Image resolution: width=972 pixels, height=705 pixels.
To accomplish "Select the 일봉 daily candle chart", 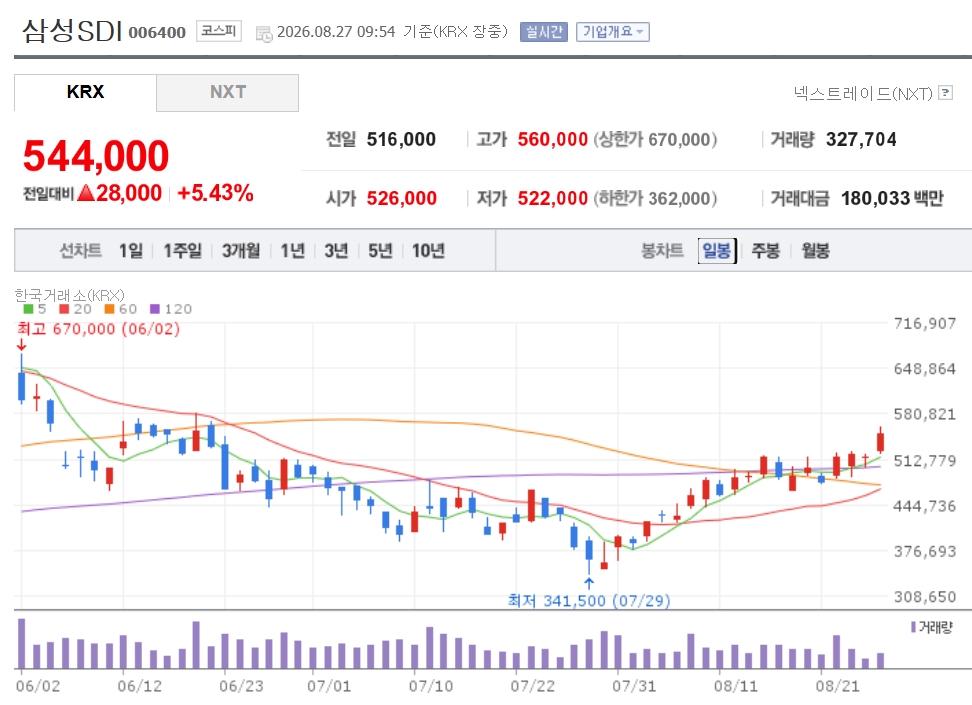I will pos(717,251).
